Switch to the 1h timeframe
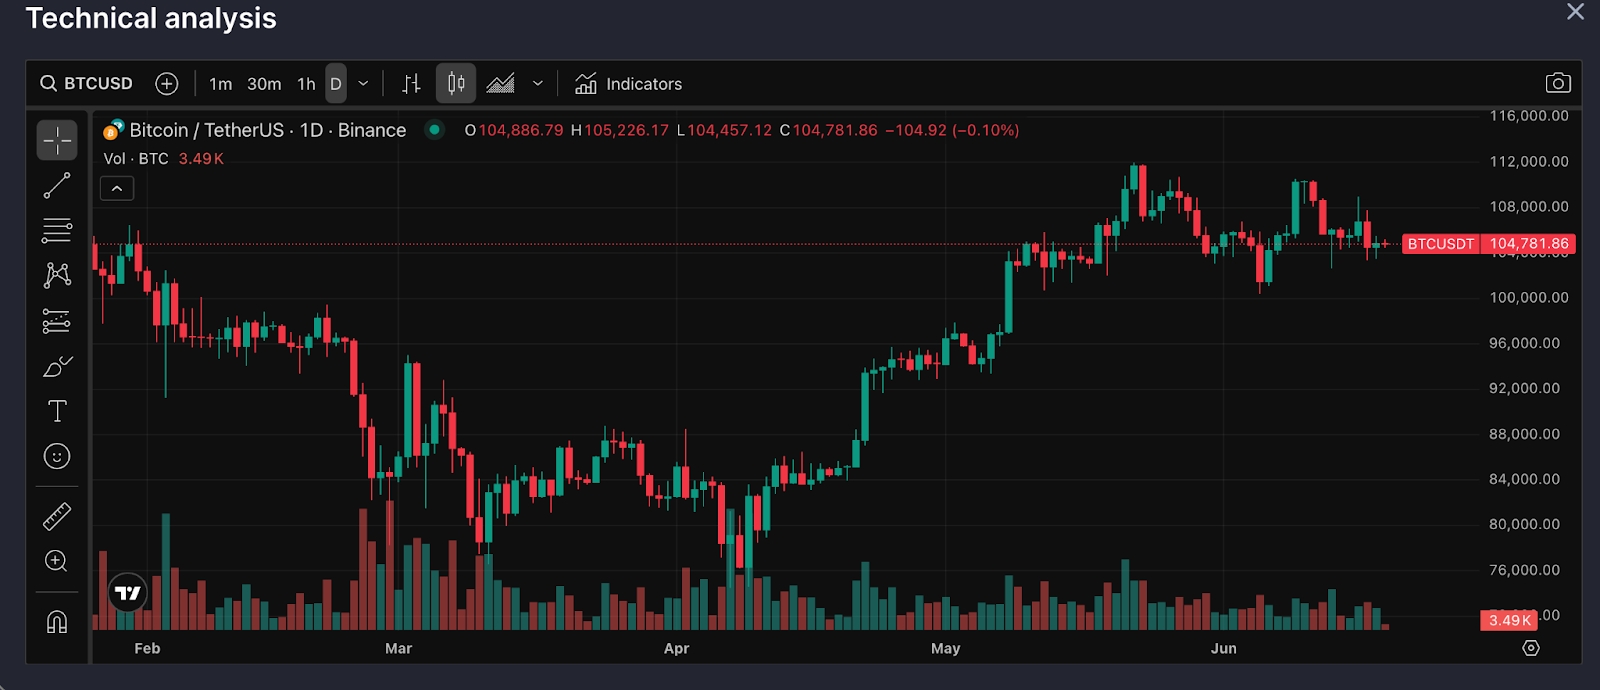Viewport: 1600px width, 690px height. (306, 84)
